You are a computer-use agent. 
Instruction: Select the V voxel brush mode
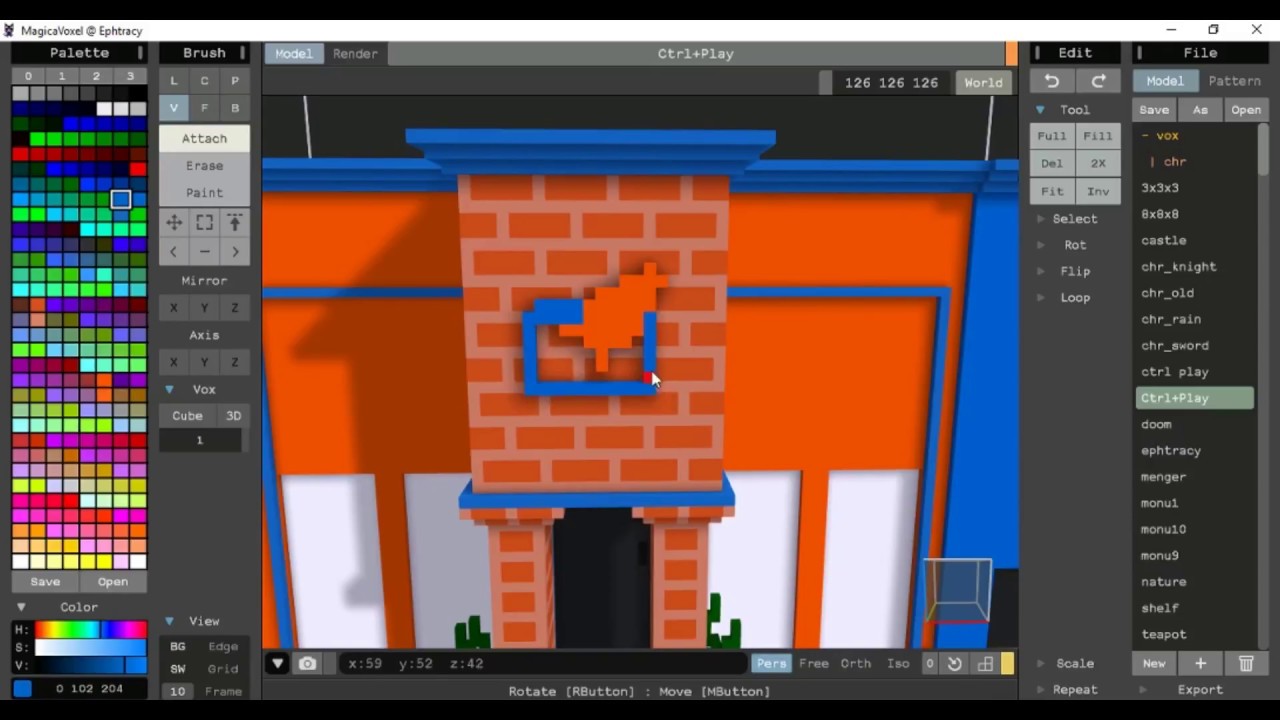[x=174, y=108]
